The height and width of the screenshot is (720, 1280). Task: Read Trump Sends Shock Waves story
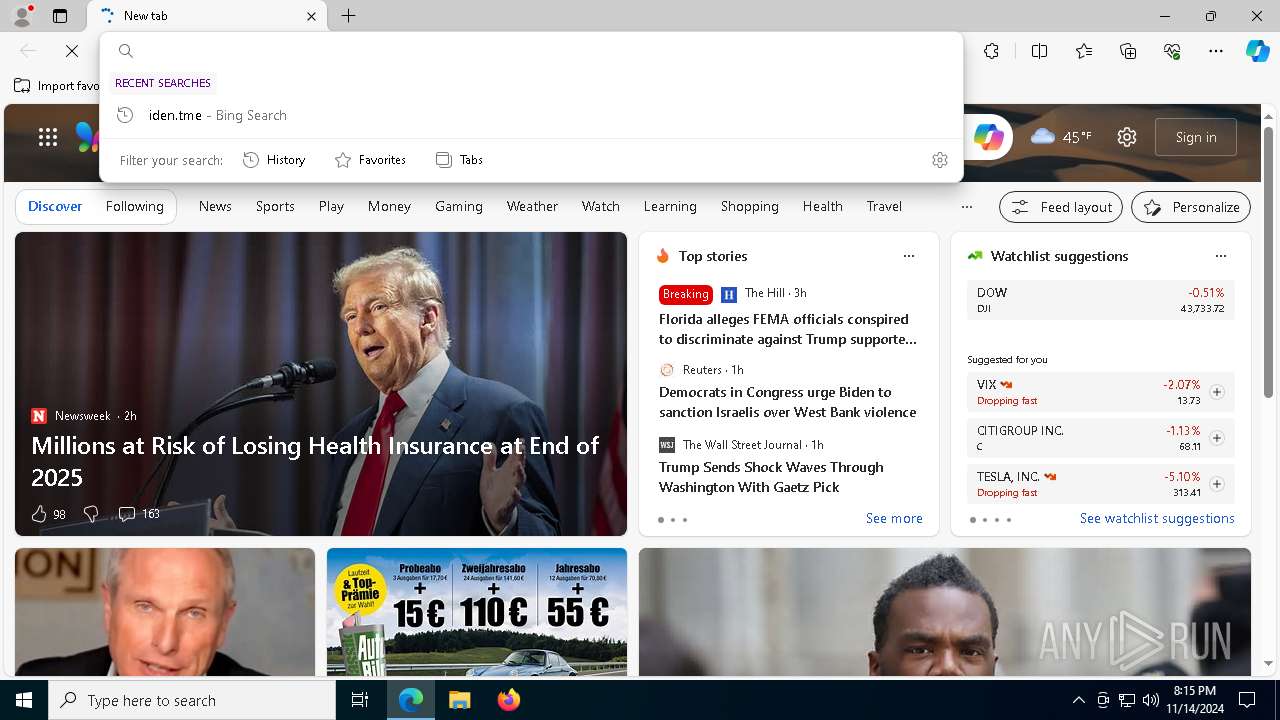click(771, 477)
